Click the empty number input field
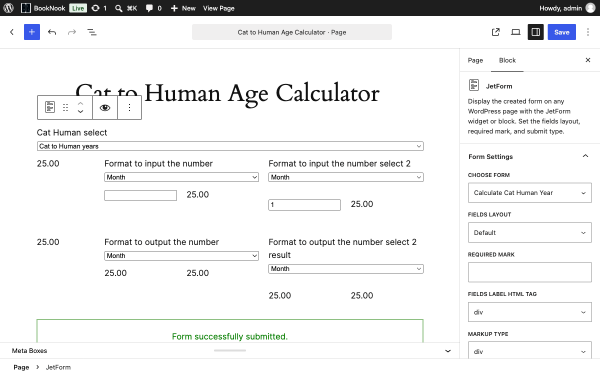 pyautogui.click(x=140, y=196)
